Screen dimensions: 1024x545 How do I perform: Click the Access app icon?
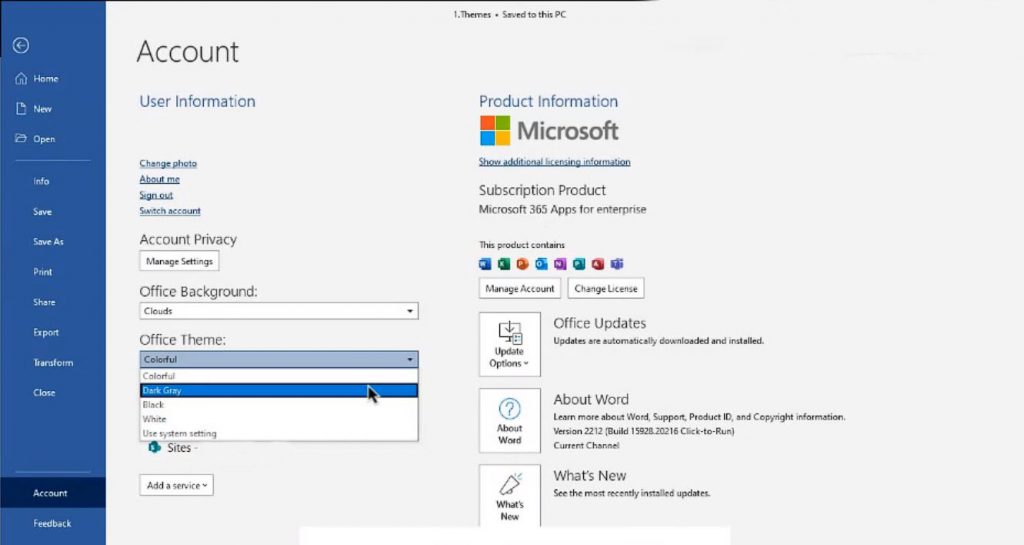pyautogui.click(x=598, y=264)
